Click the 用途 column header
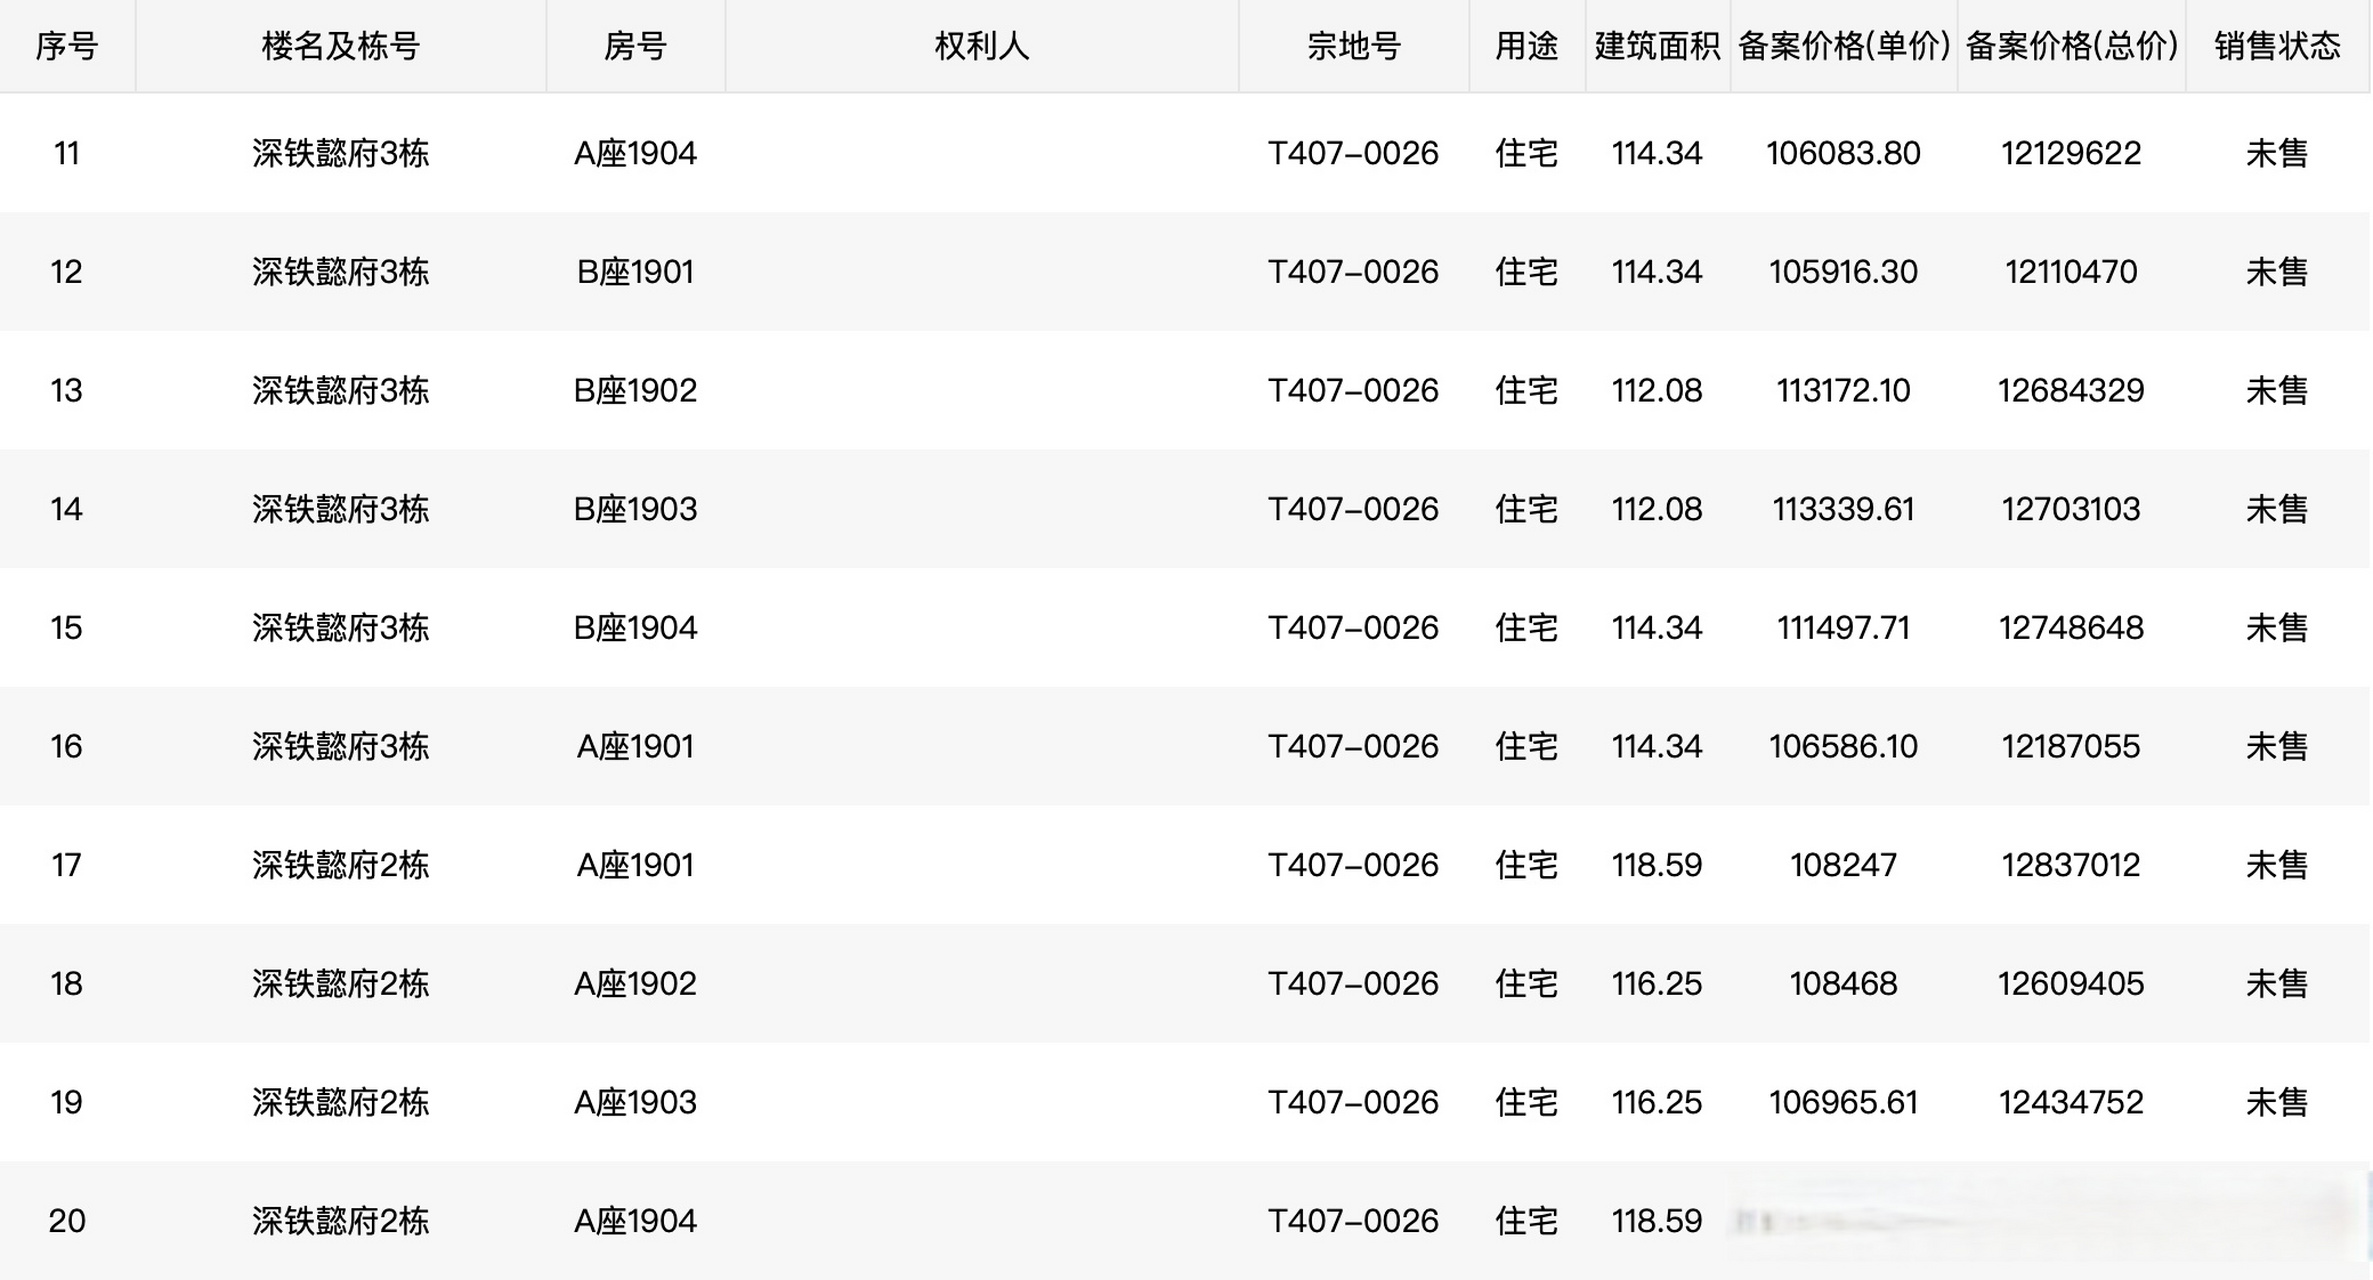 coord(1526,46)
